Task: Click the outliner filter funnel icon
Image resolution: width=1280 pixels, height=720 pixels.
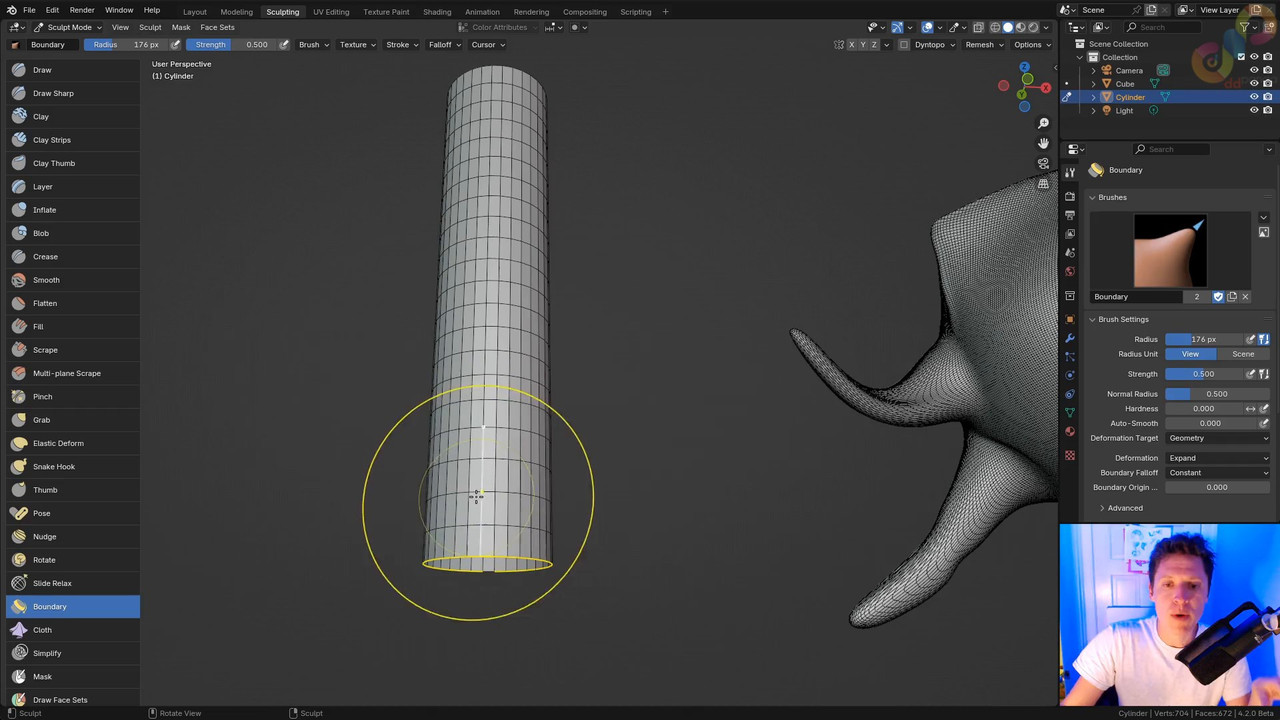Action: click(x=1245, y=27)
